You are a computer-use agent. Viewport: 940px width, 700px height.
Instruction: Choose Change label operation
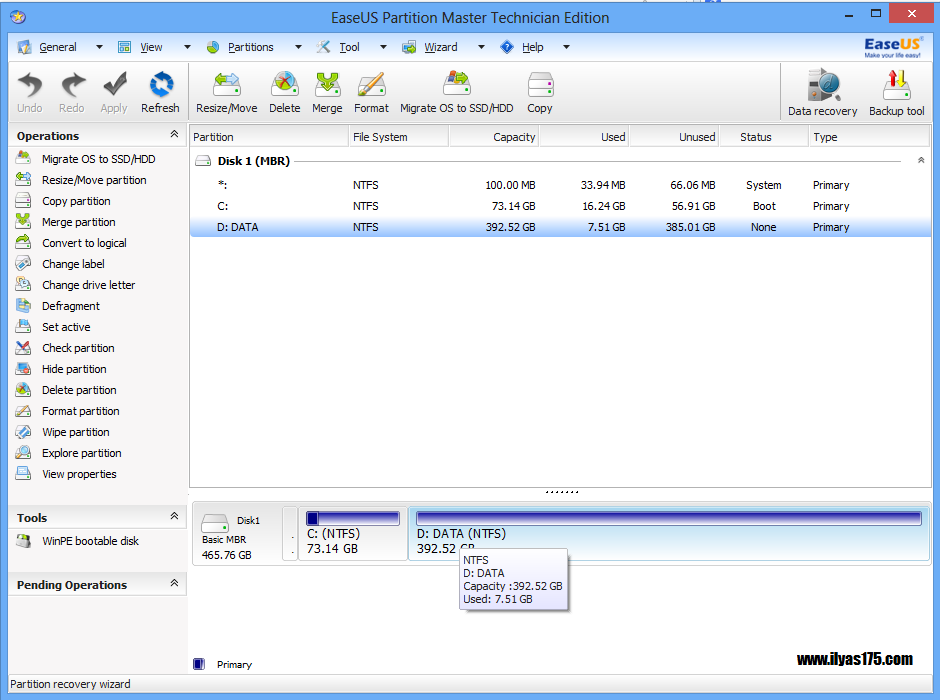tap(73, 264)
